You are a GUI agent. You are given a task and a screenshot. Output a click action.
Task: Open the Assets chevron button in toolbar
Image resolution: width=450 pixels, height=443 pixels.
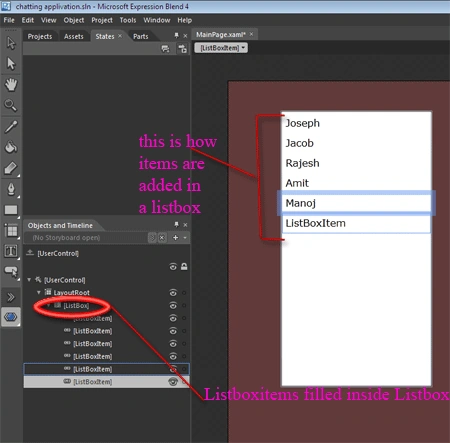point(11,297)
